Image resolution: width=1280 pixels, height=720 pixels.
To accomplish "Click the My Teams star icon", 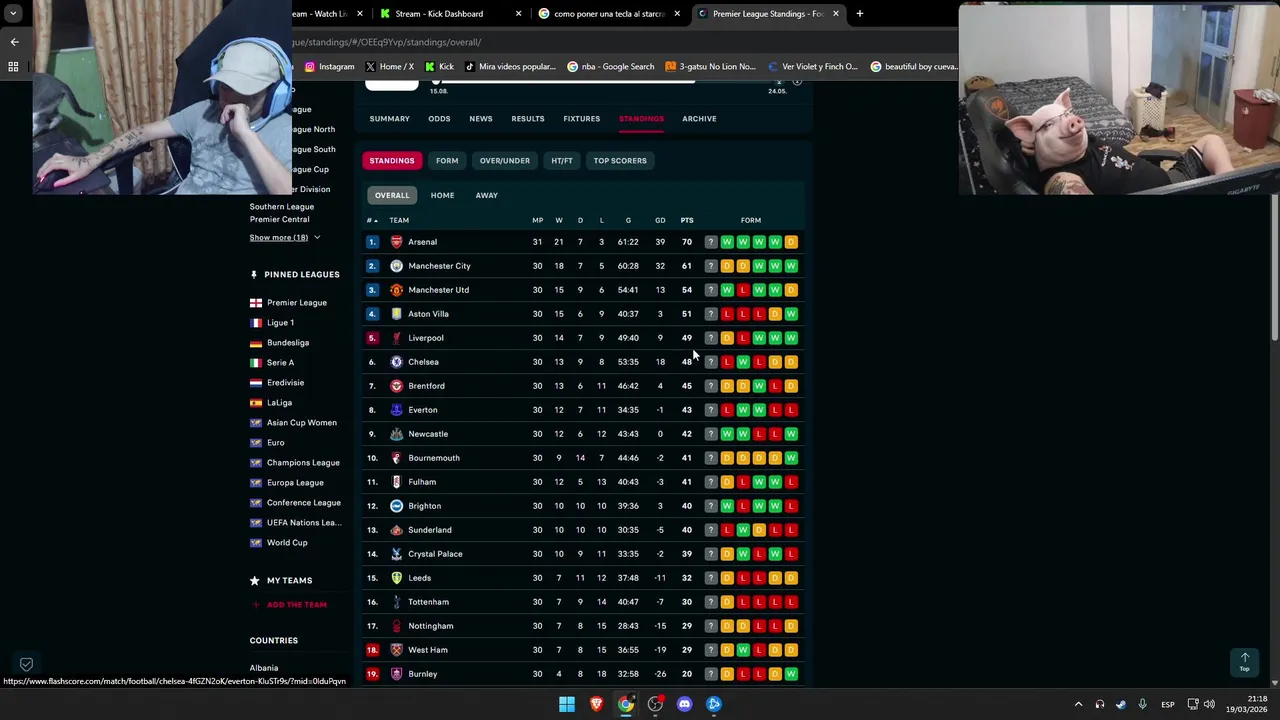I will pyautogui.click(x=255, y=581).
